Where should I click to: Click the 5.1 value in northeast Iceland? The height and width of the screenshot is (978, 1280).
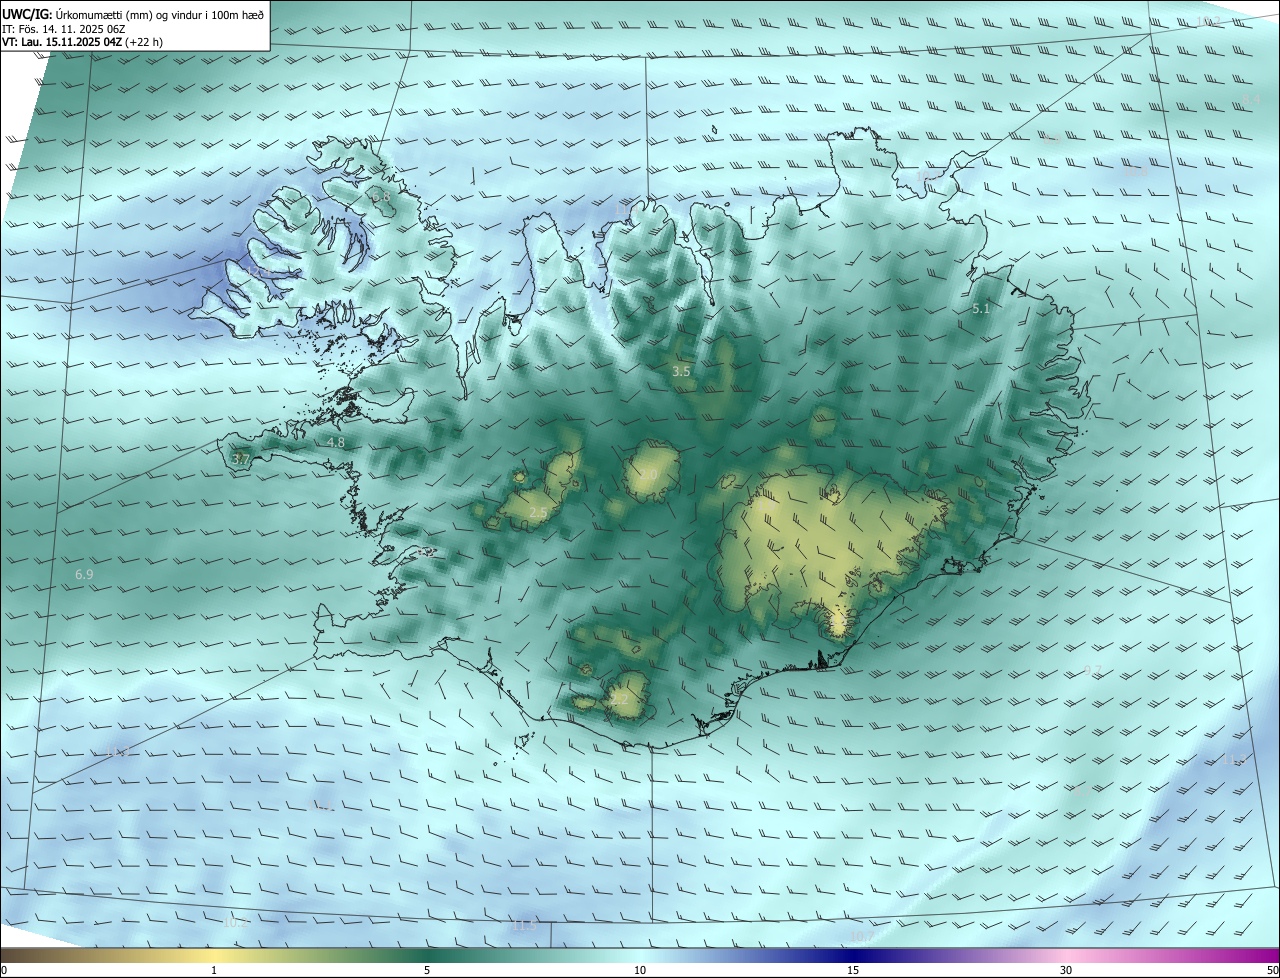click(x=980, y=309)
